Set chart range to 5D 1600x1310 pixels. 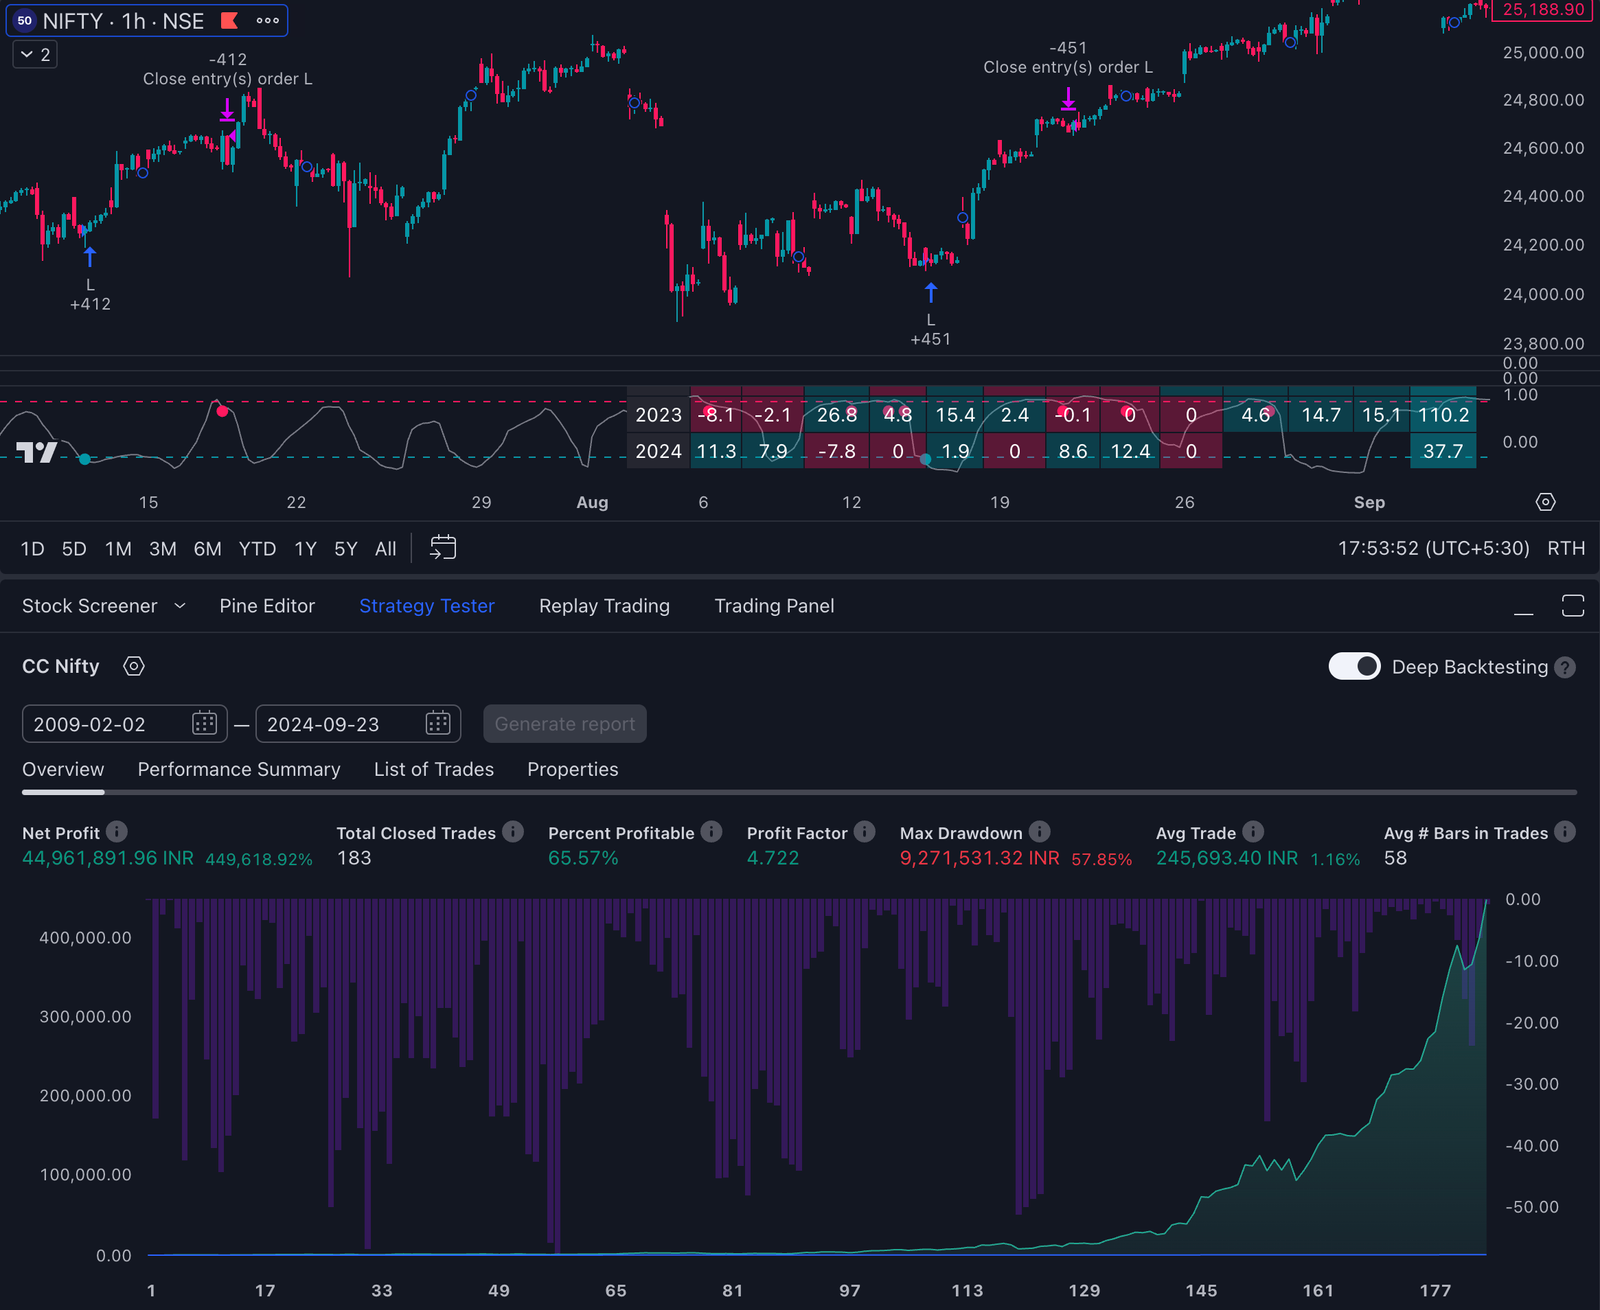coord(74,549)
